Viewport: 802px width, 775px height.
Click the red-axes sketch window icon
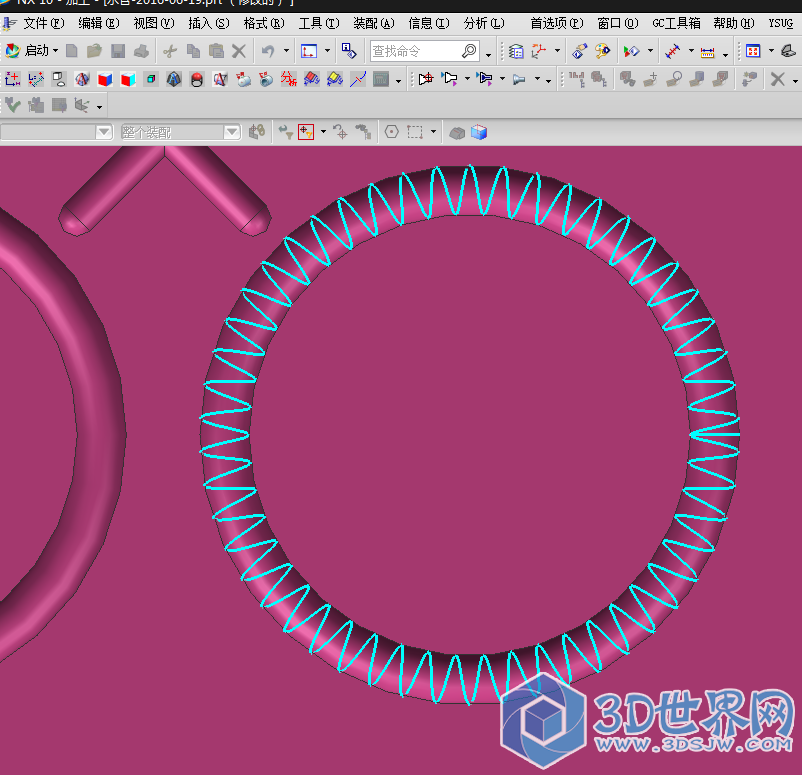tap(309, 51)
